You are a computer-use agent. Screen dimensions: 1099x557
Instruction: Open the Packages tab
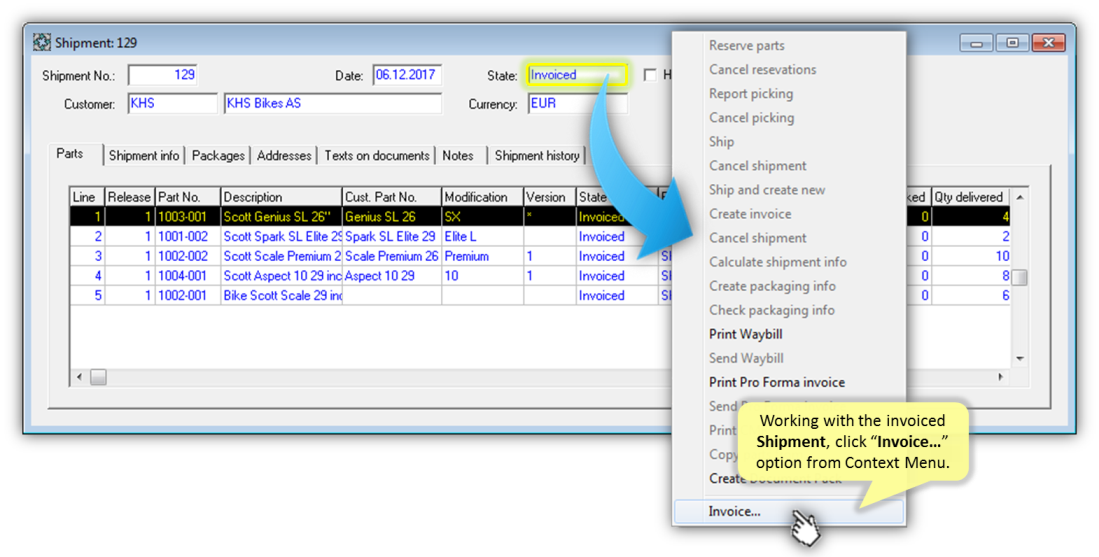[x=218, y=155]
